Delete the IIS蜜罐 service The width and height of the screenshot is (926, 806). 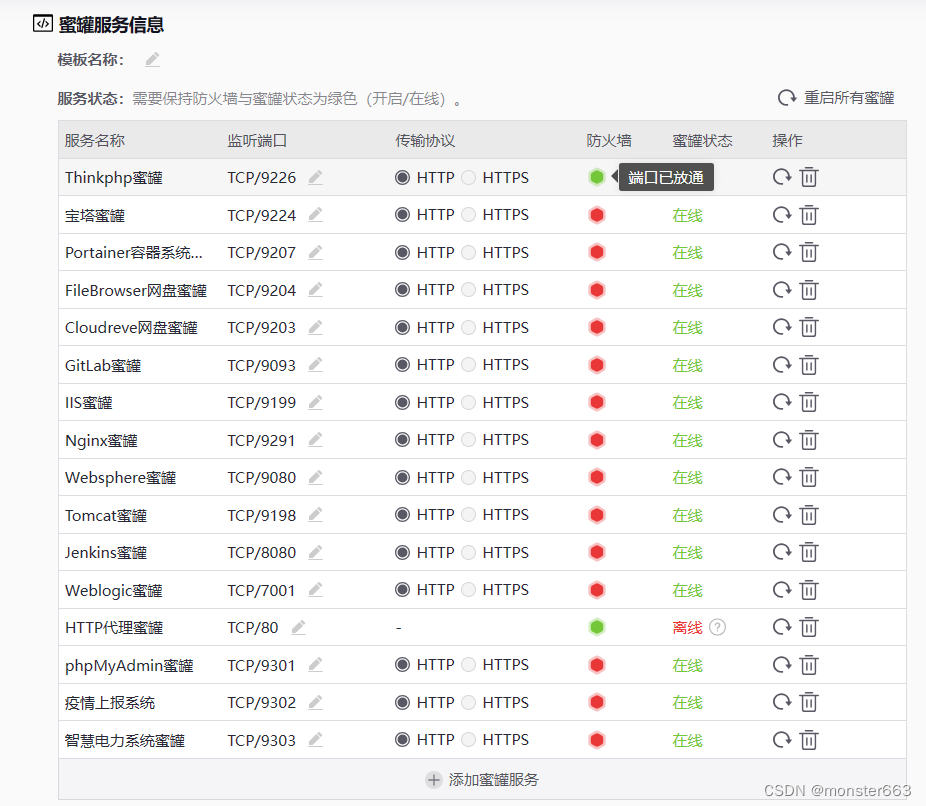[808, 403]
